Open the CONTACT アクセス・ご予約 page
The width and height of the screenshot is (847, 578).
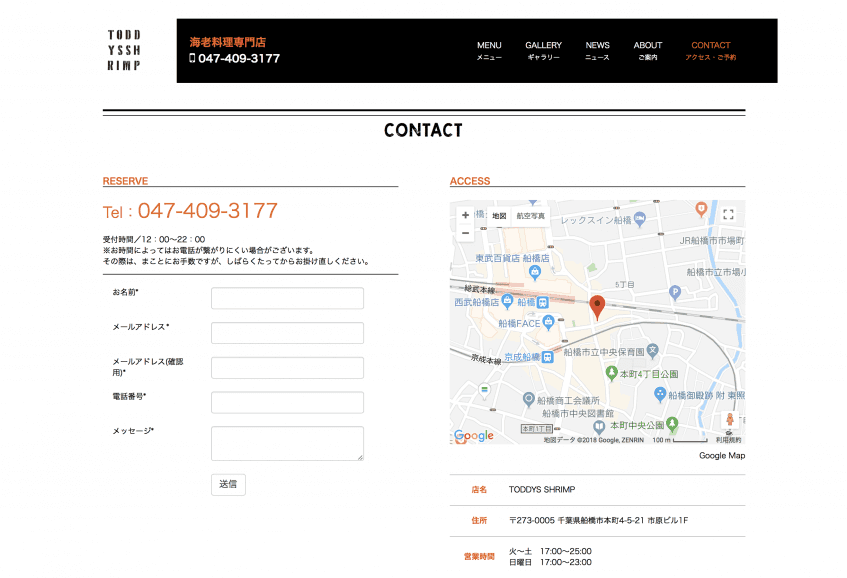click(x=710, y=51)
